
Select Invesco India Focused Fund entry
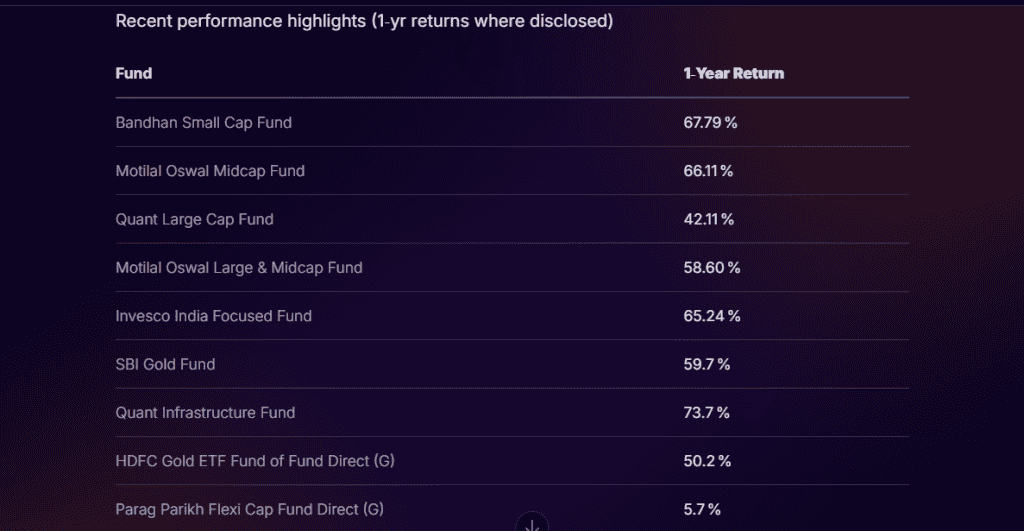pyautogui.click(x=213, y=316)
